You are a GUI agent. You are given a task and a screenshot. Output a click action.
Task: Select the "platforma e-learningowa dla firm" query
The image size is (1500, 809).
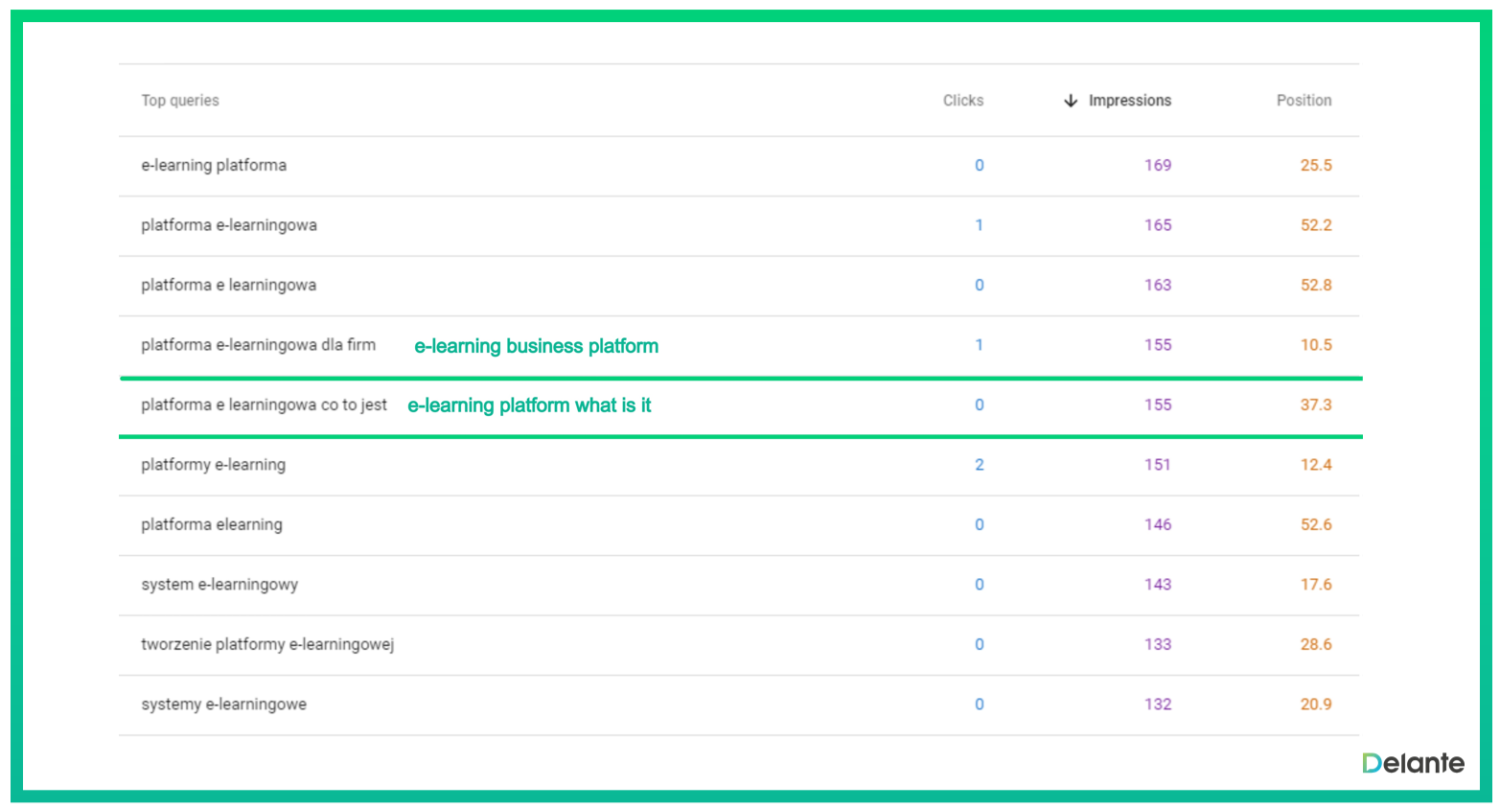258,345
